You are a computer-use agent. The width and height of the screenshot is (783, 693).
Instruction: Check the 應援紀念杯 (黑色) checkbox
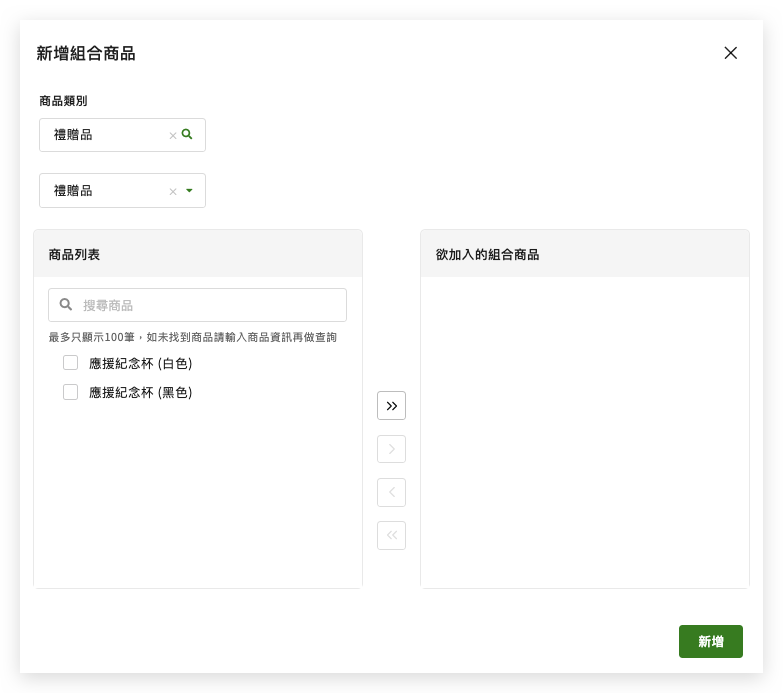coord(70,392)
